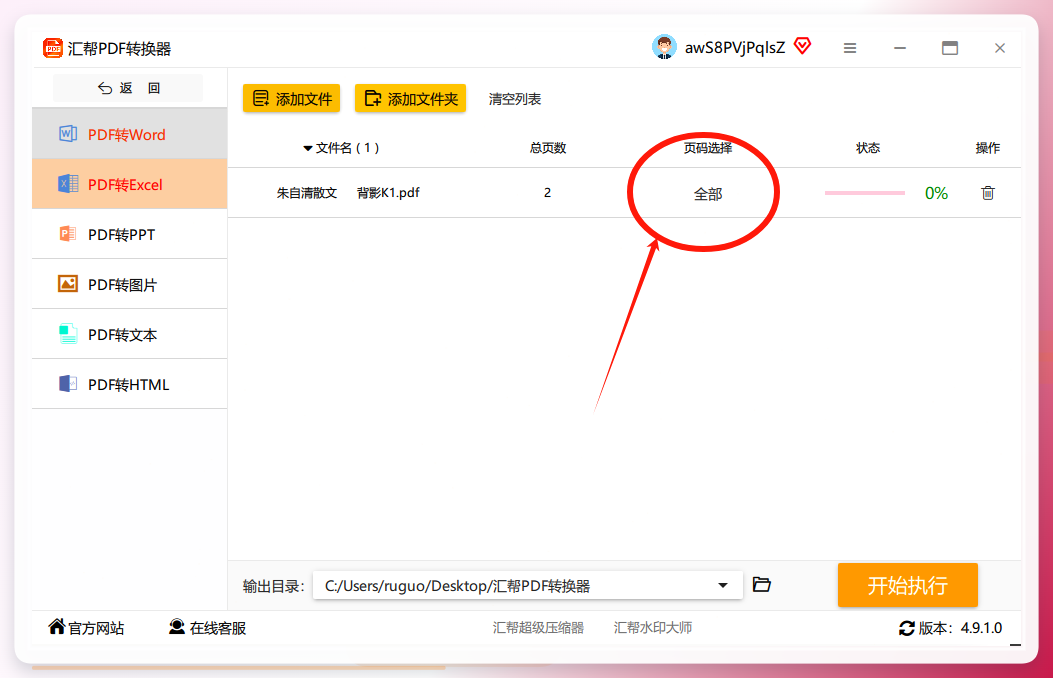
Task: Open the hamburger menu icon
Action: (x=850, y=48)
